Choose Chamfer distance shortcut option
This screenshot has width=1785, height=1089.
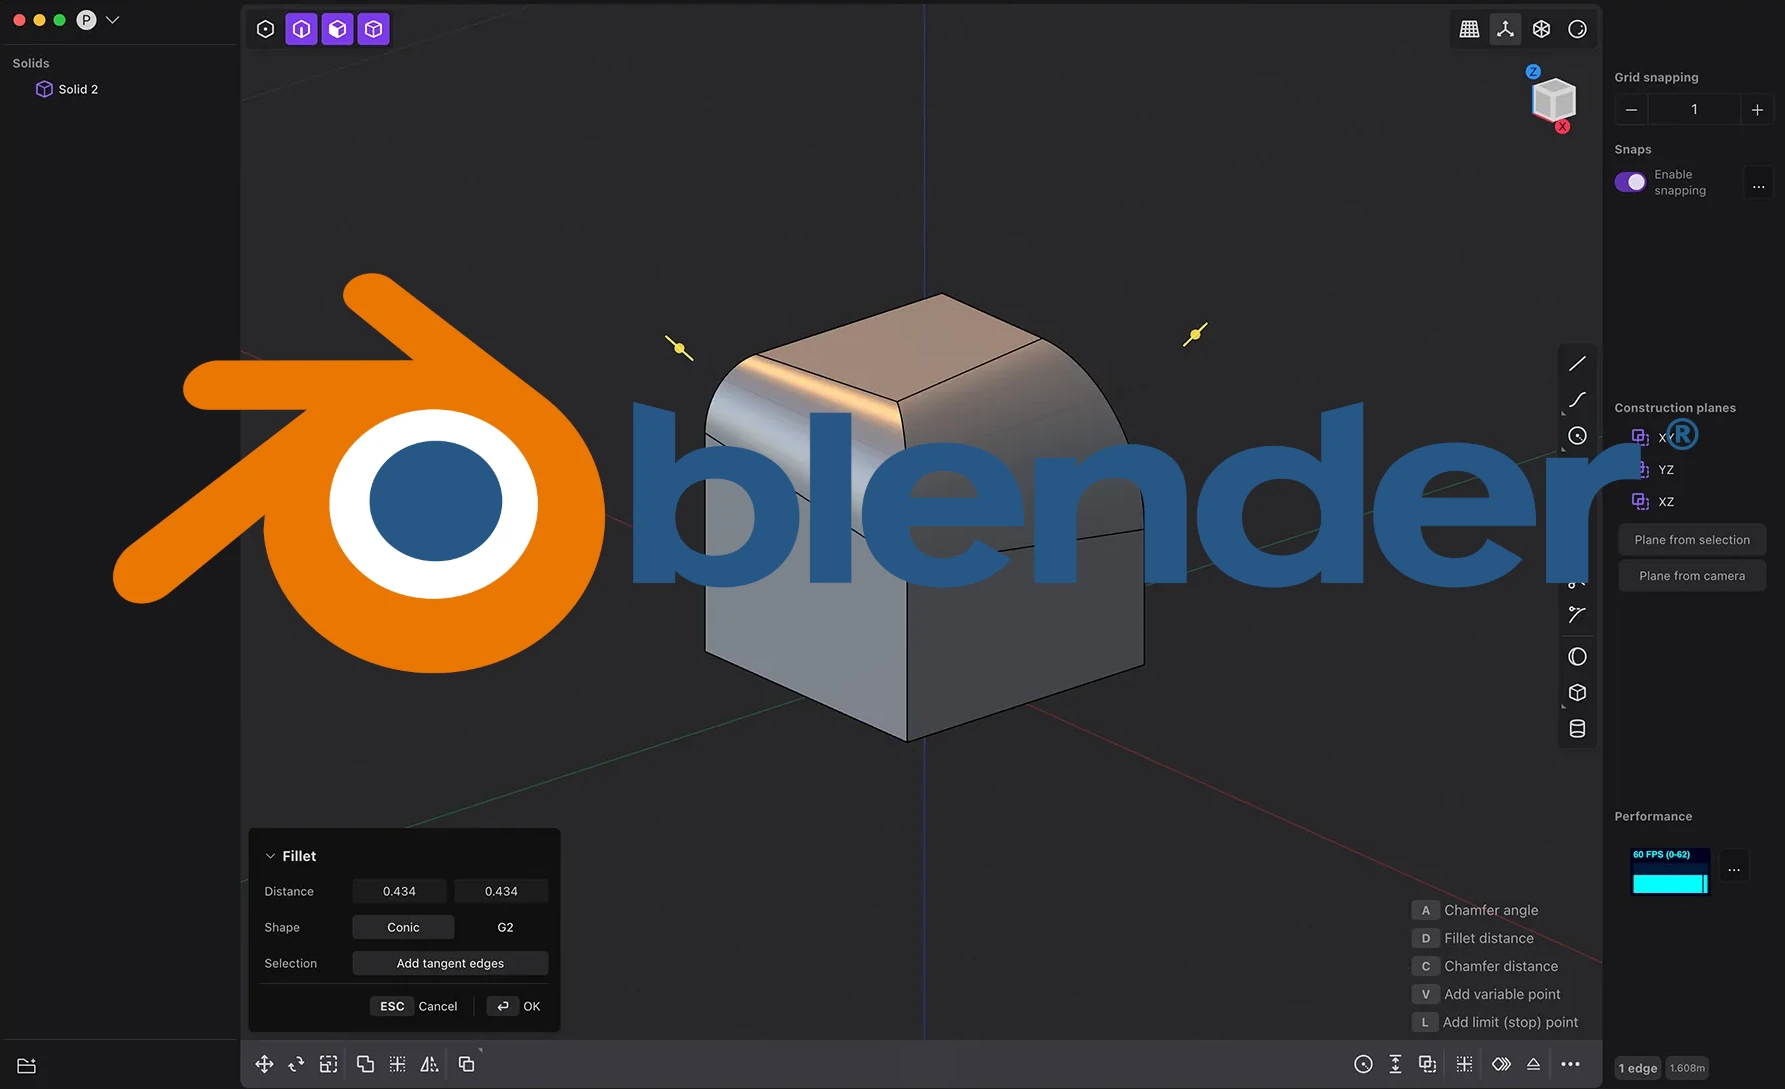(1485, 966)
